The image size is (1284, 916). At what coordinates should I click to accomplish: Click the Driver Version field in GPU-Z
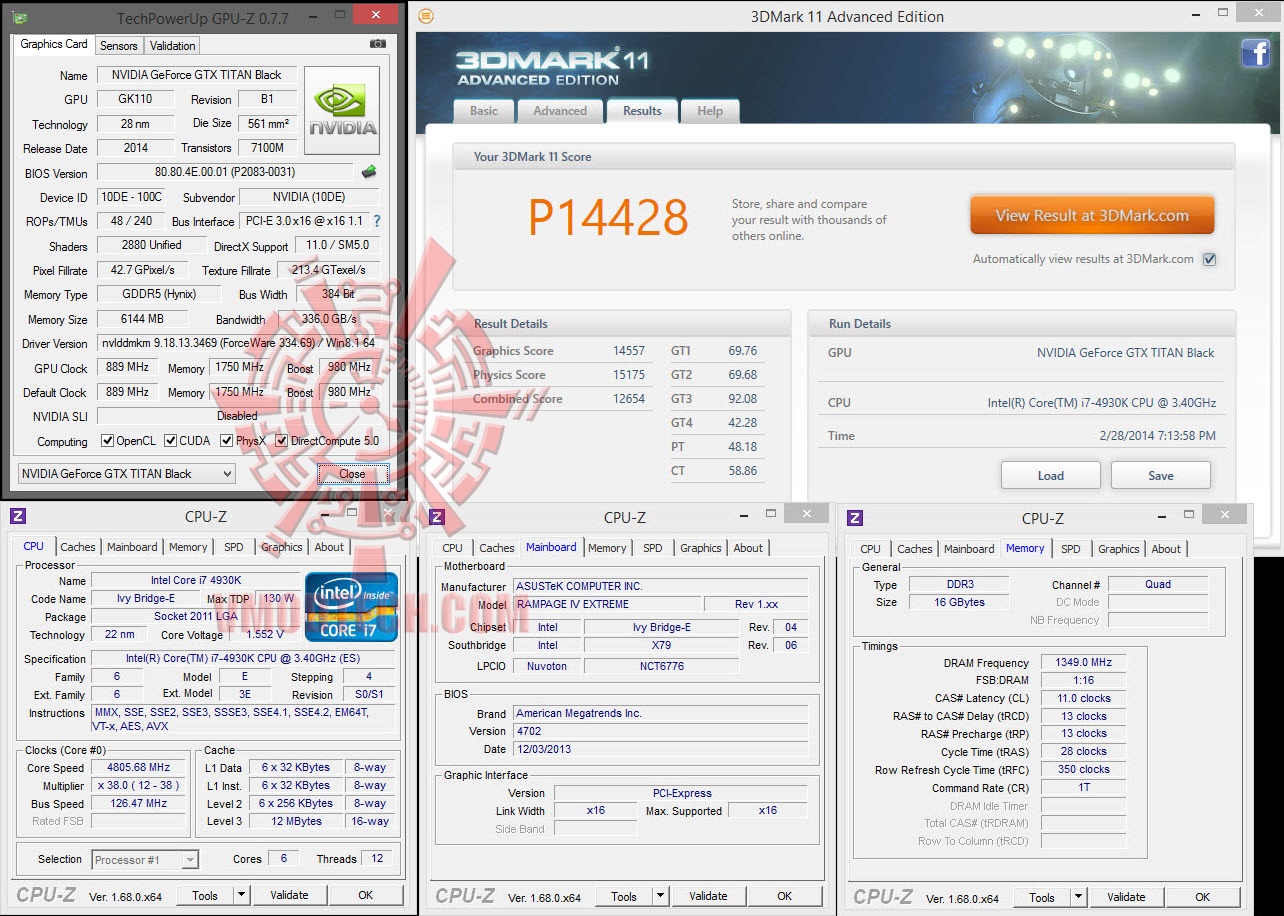coord(238,344)
